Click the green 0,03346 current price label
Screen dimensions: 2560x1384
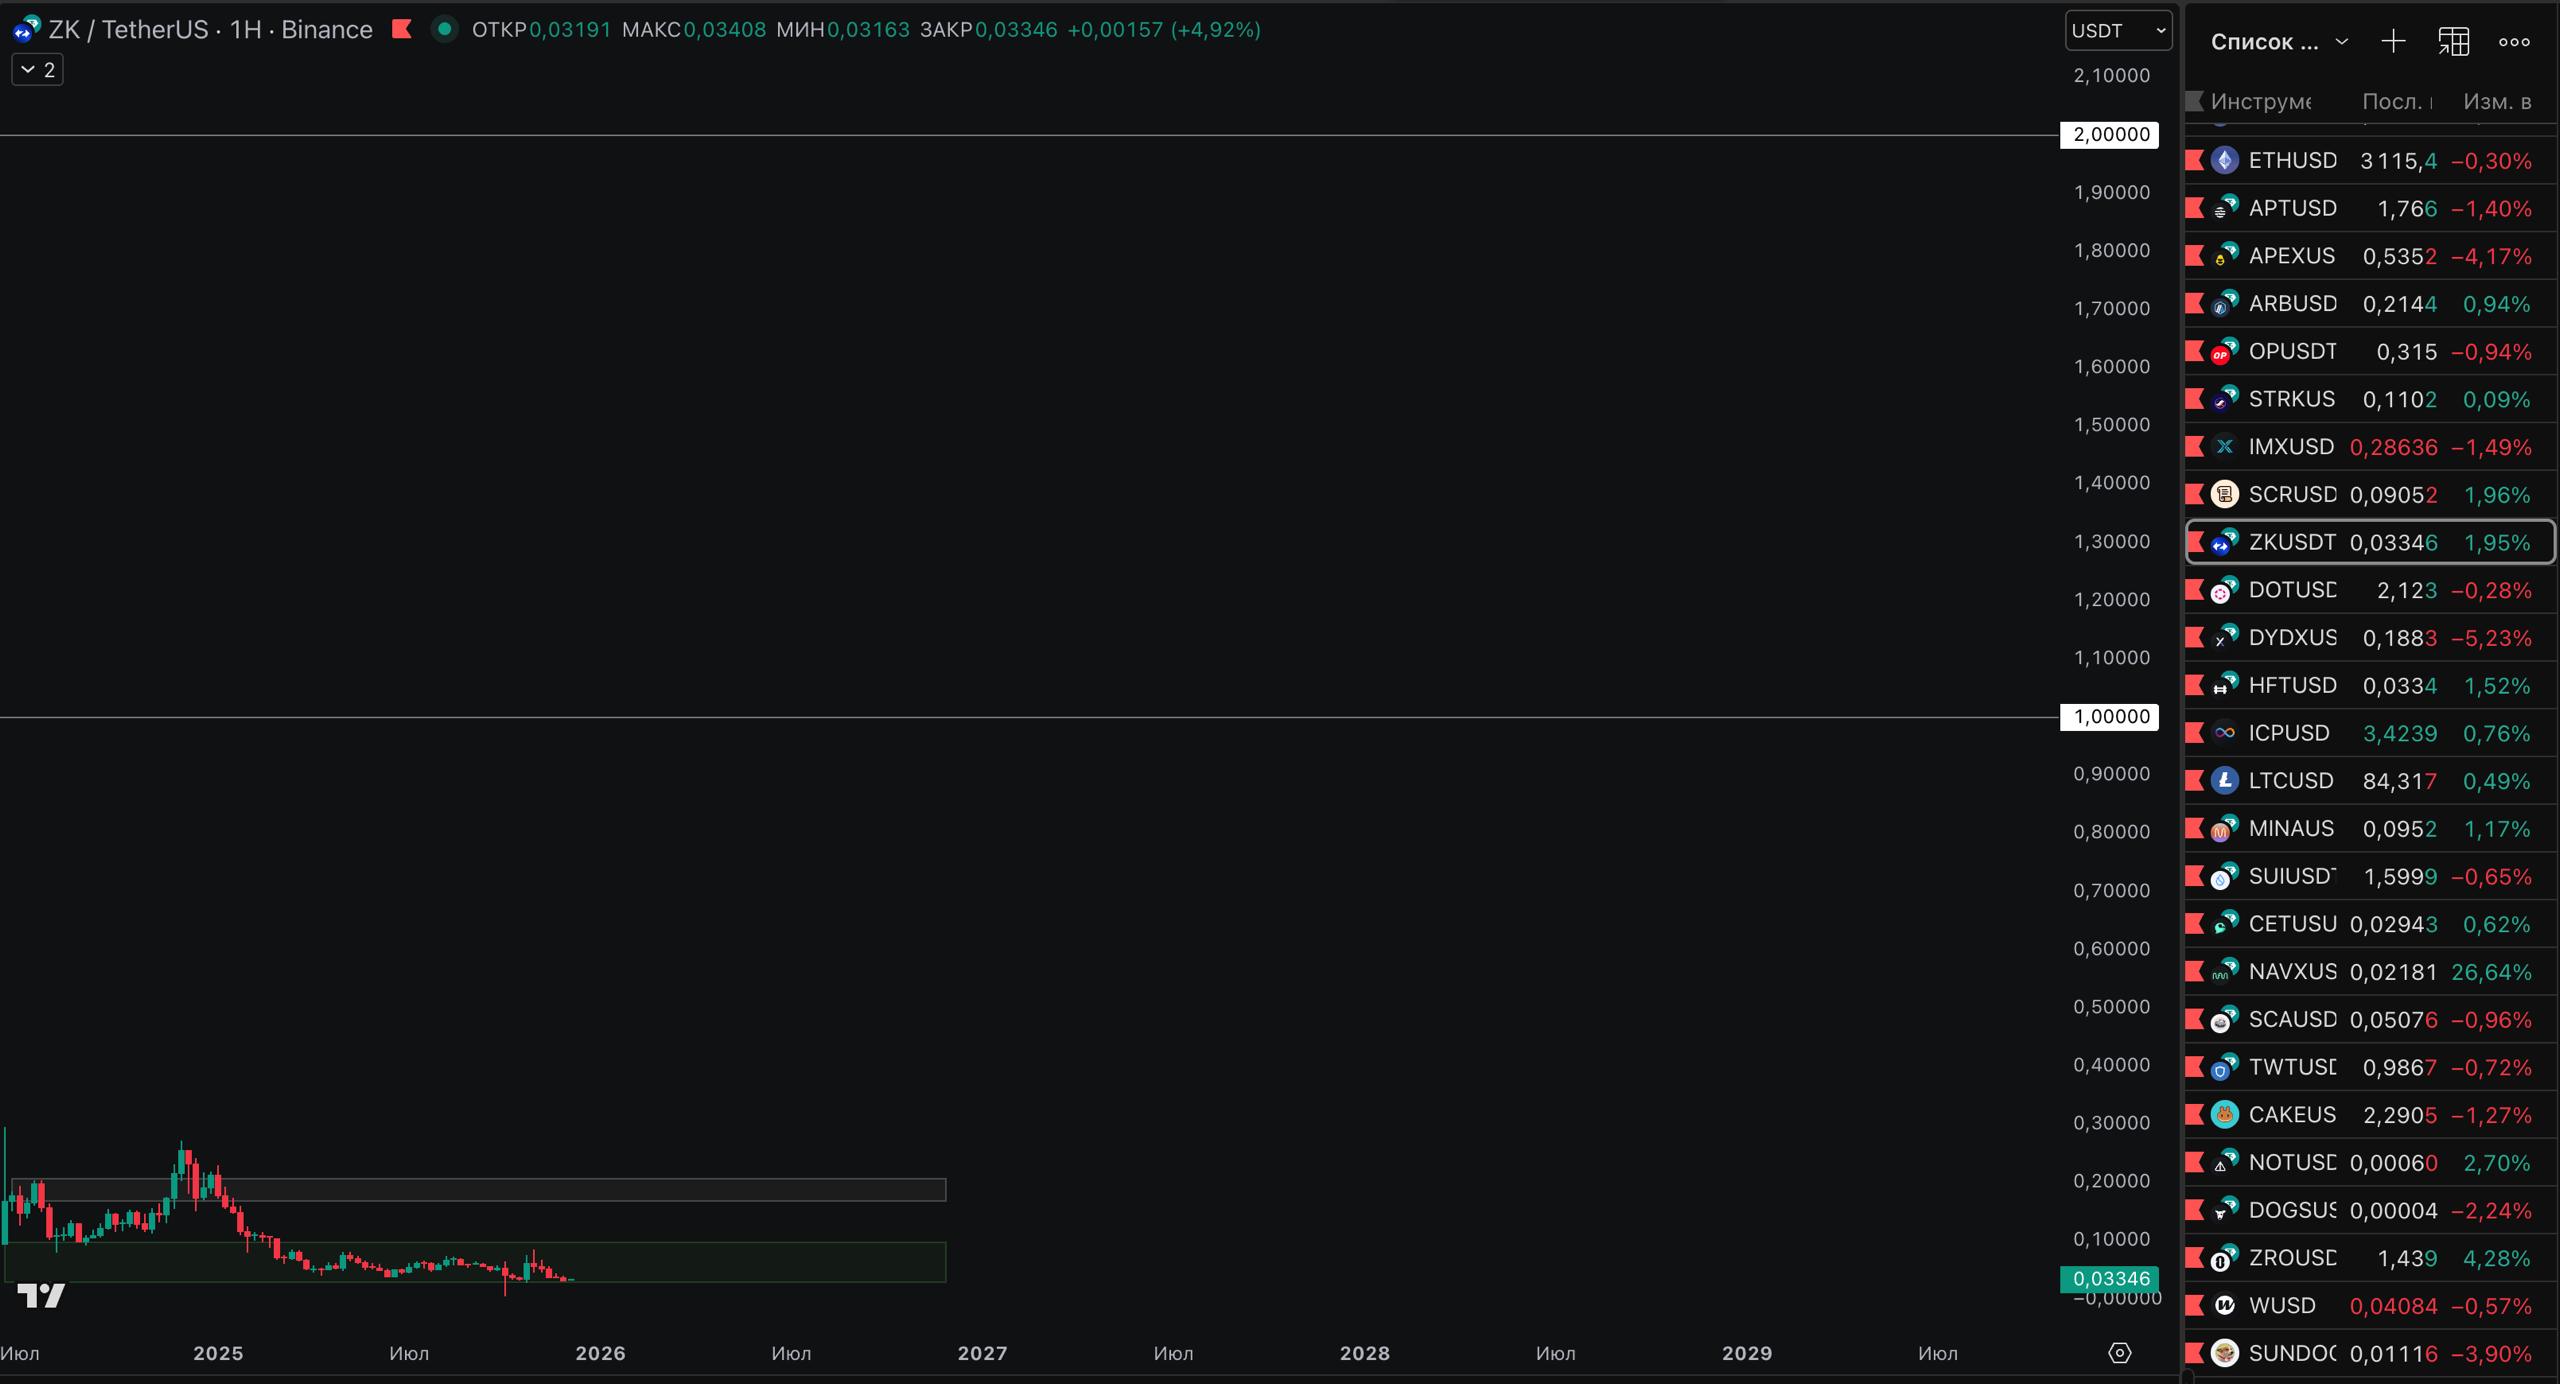point(2110,1278)
